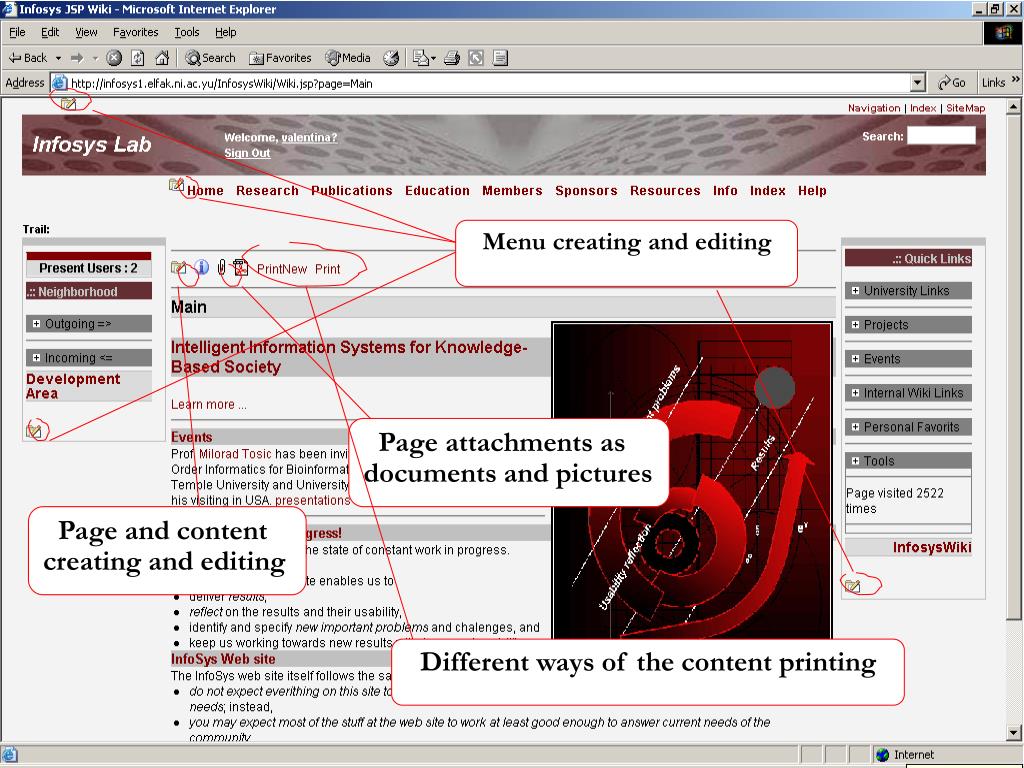
Task: Click the browser Home house icon in toolbar
Action: point(162,58)
